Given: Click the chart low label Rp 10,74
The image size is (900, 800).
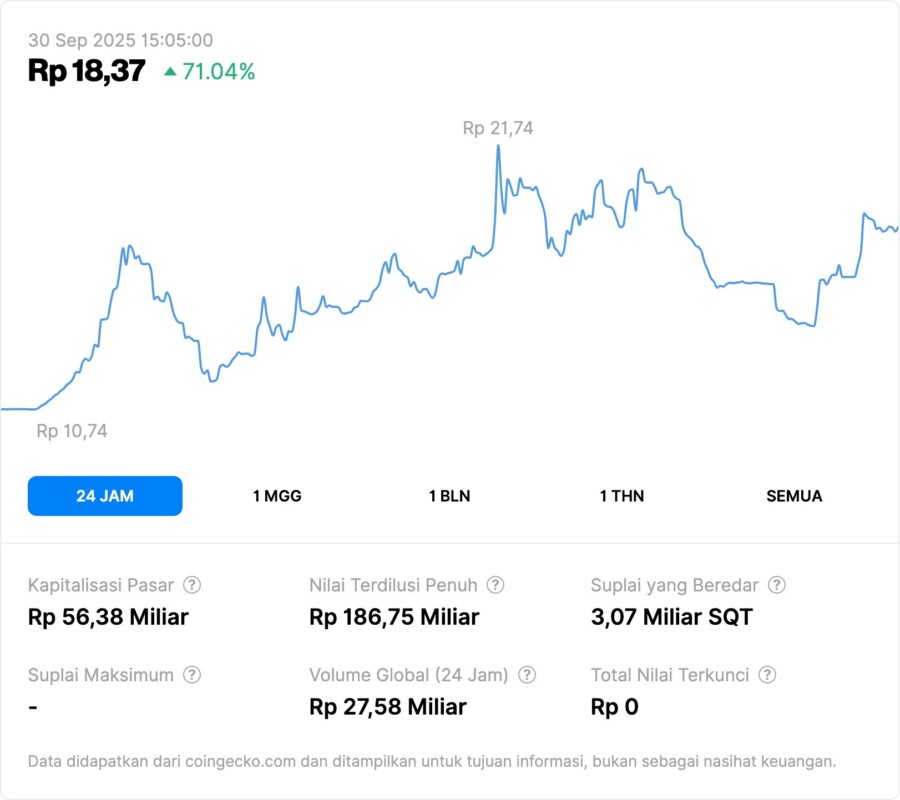Looking at the screenshot, I should 72,432.
